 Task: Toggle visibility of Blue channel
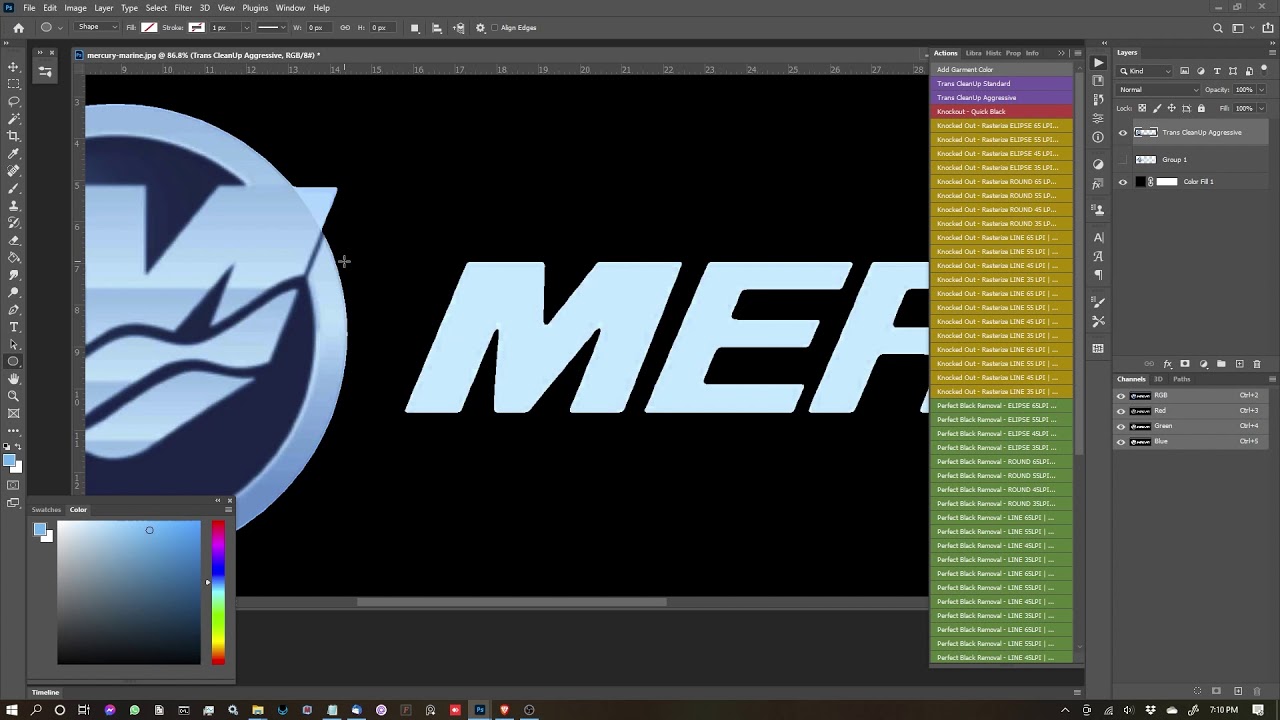click(x=1121, y=442)
